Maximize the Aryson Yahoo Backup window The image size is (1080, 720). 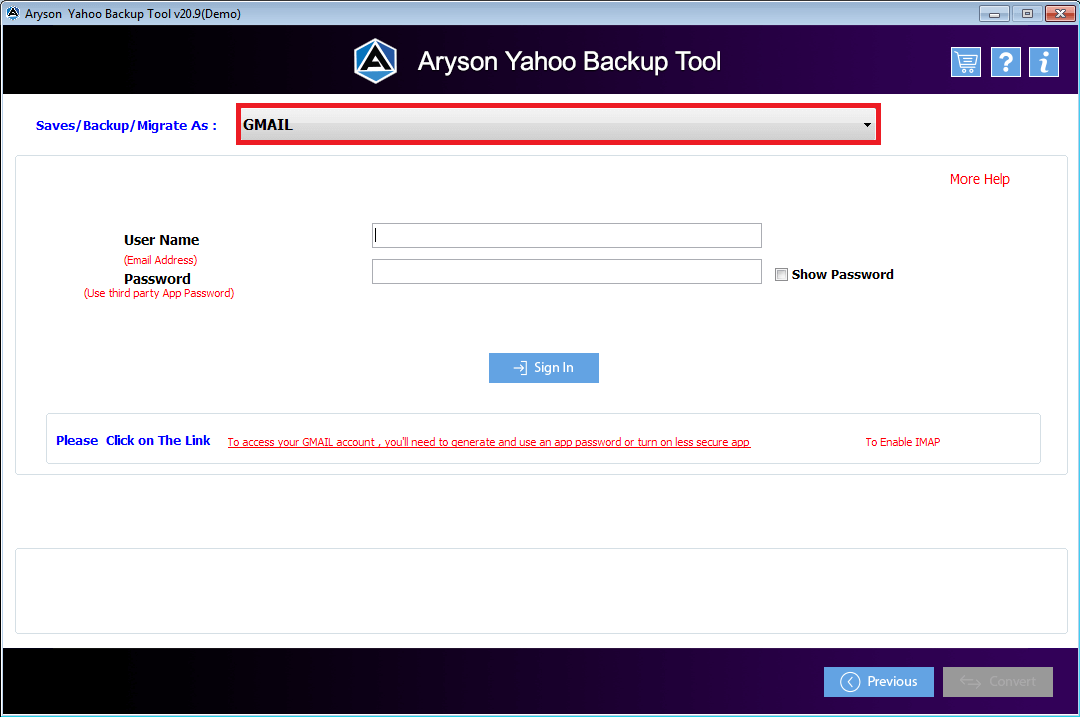tap(1027, 13)
